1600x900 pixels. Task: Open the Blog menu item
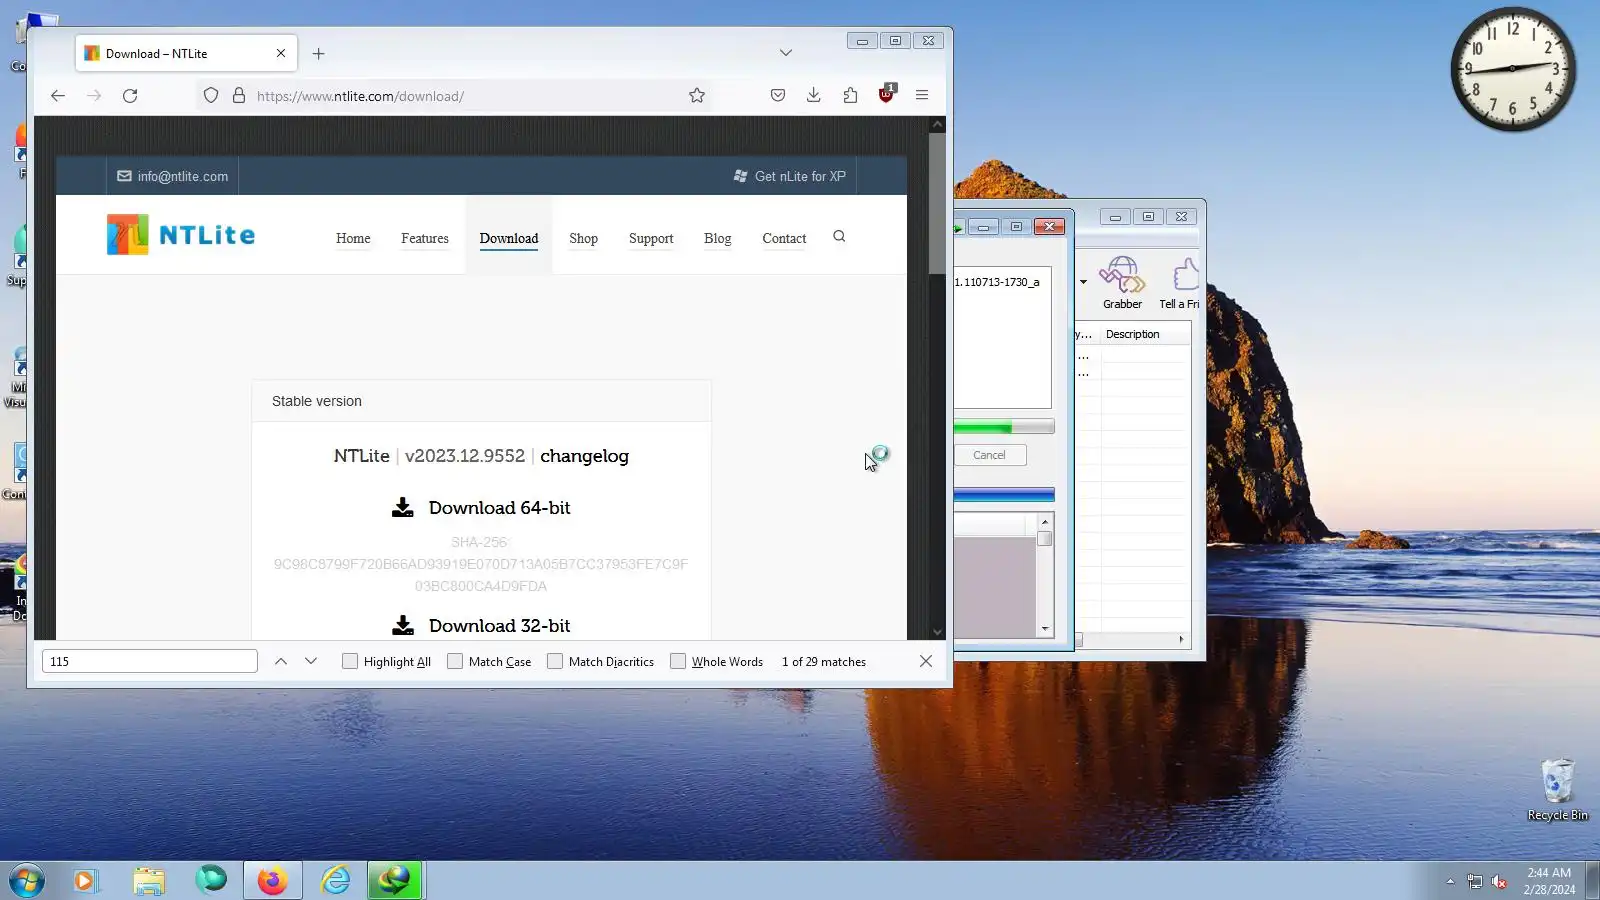(718, 239)
